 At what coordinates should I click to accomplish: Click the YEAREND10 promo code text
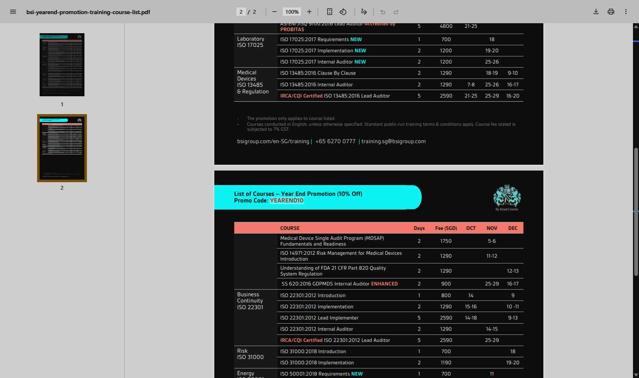(x=286, y=200)
